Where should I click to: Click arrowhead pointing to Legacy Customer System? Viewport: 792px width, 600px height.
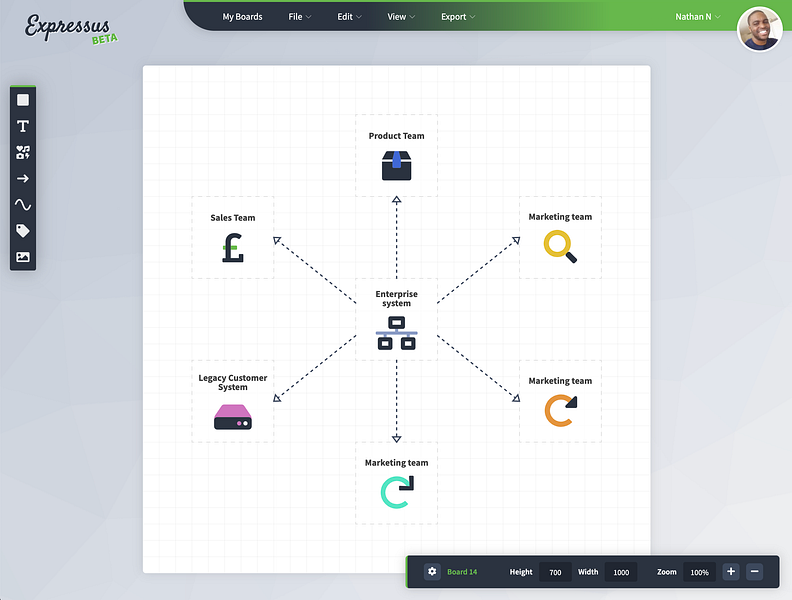(277, 398)
